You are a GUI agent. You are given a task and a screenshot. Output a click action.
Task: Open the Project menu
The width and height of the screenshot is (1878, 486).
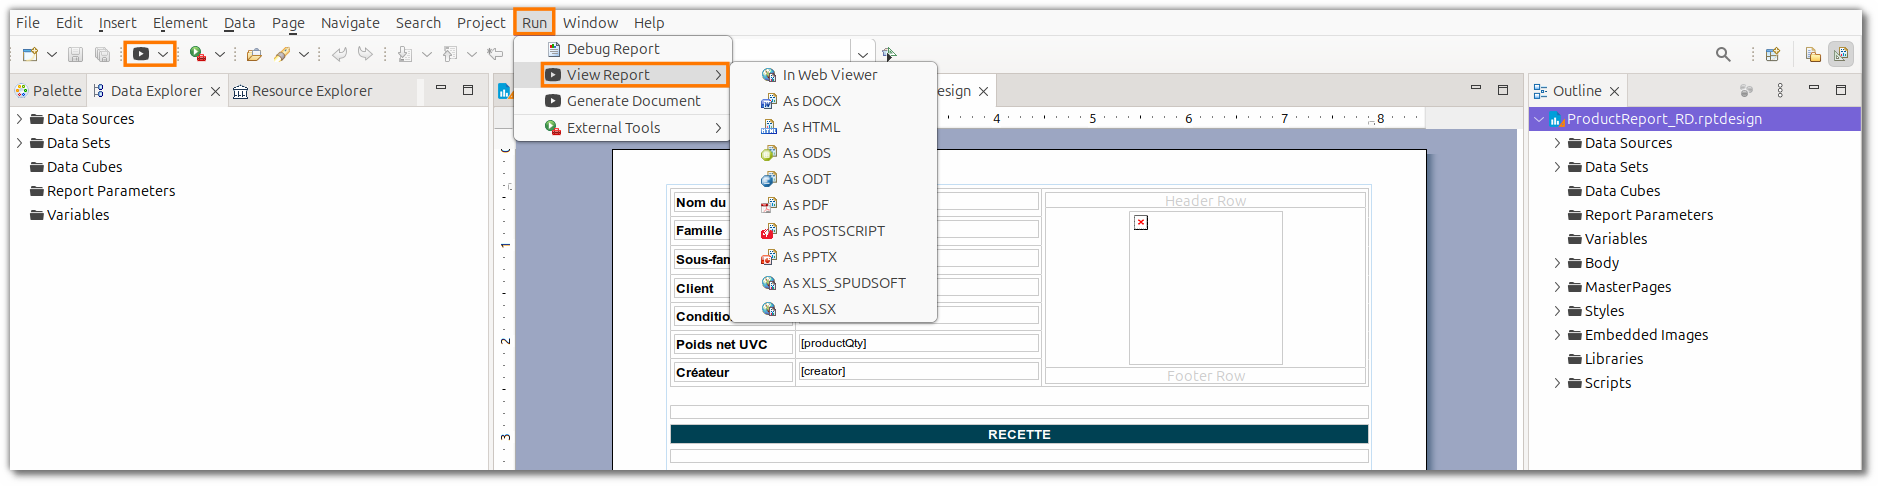tap(481, 22)
